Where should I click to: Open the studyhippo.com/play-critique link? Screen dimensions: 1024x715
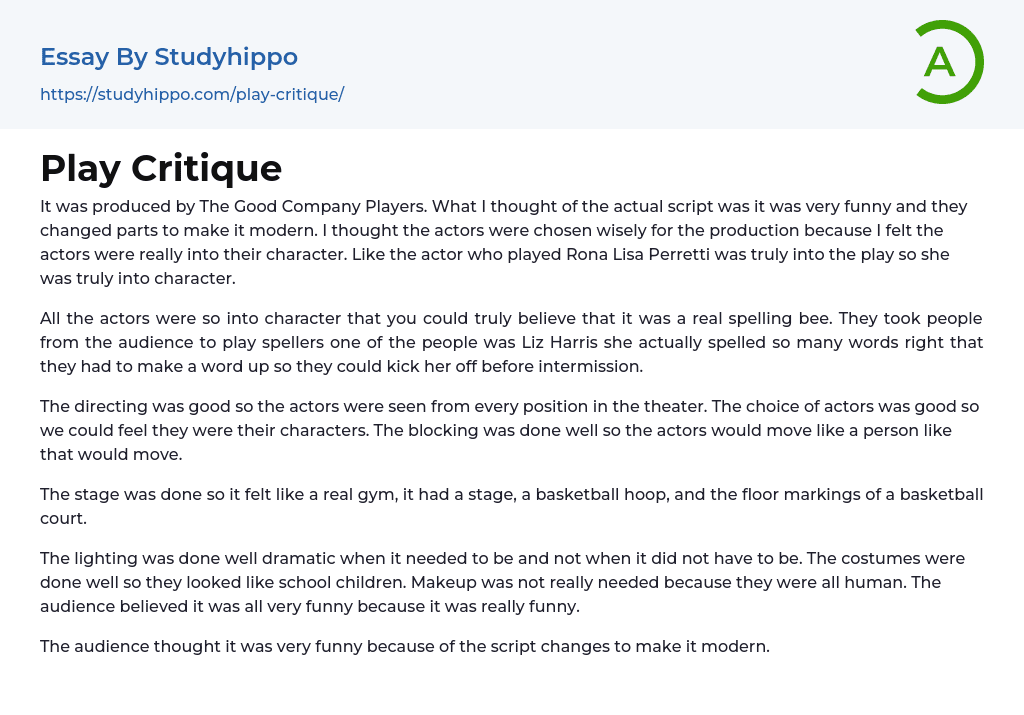tap(192, 94)
